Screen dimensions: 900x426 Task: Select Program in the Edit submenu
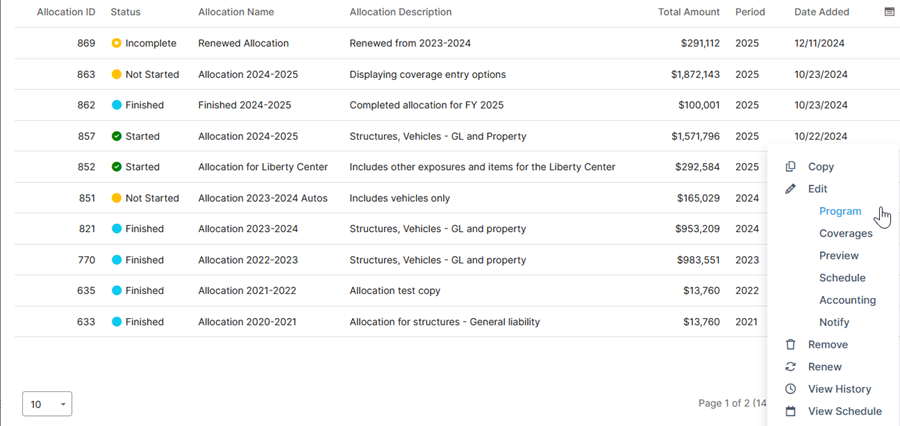[x=840, y=211]
